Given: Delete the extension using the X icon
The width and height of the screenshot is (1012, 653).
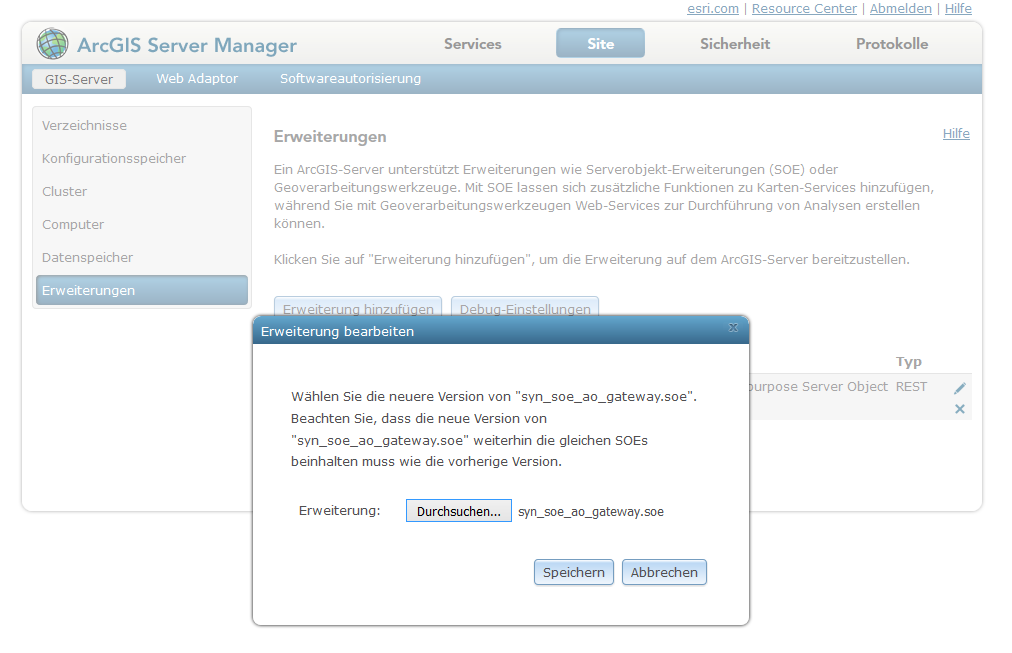Looking at the screenshot, I should point(959,409).
